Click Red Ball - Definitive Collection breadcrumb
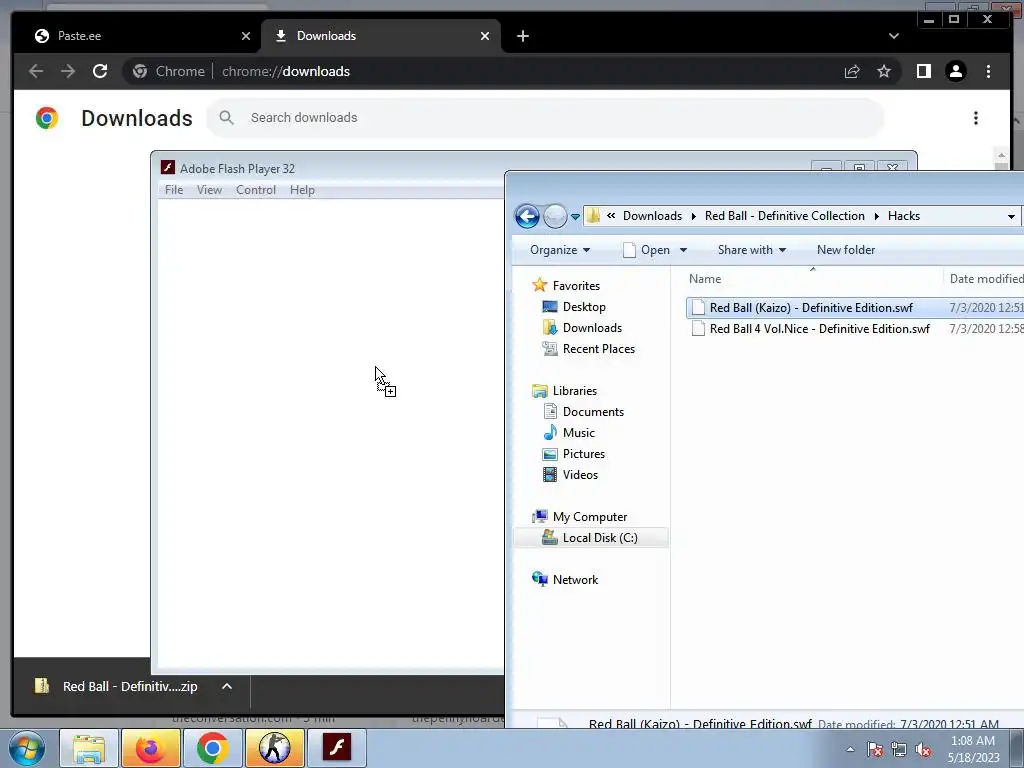Screen dimensions: 1024x768 click(784, 216)
